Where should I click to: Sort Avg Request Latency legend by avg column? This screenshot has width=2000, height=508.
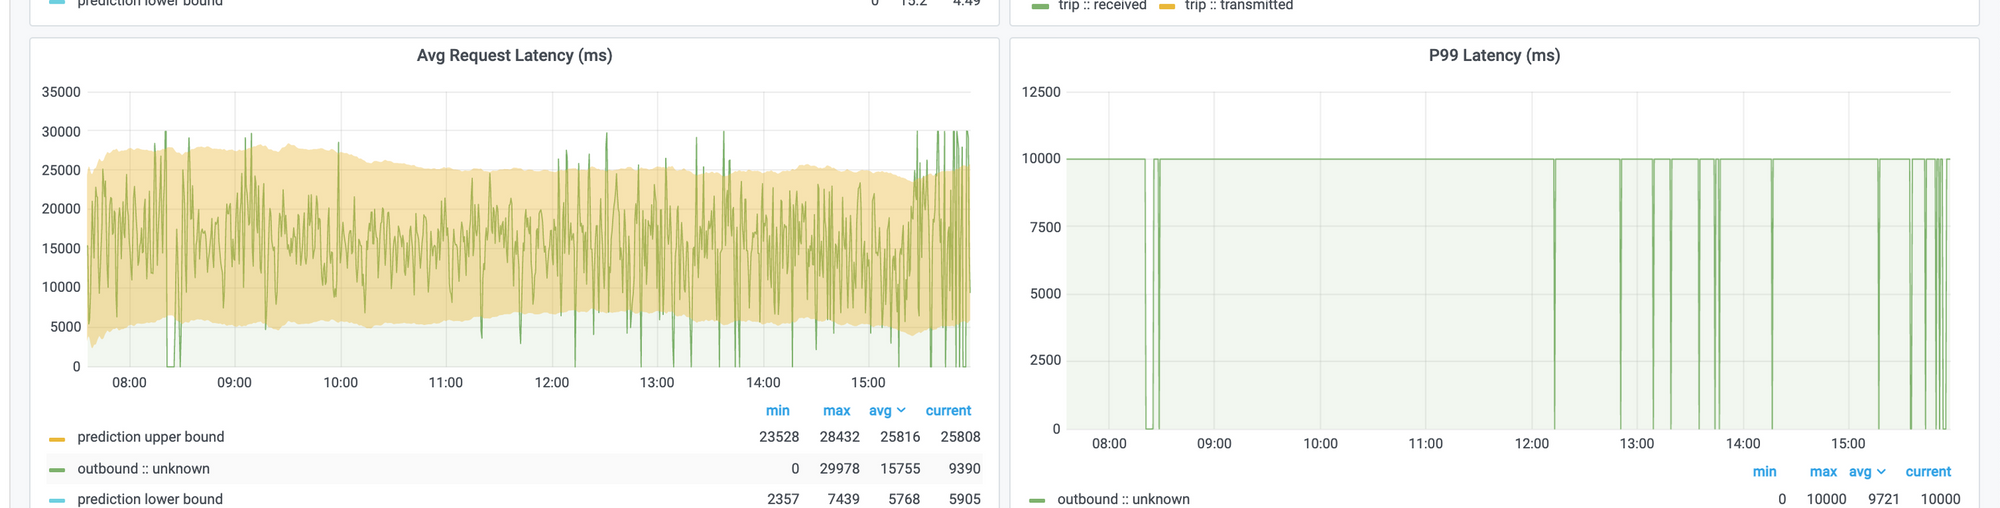(x=880, y=411)
